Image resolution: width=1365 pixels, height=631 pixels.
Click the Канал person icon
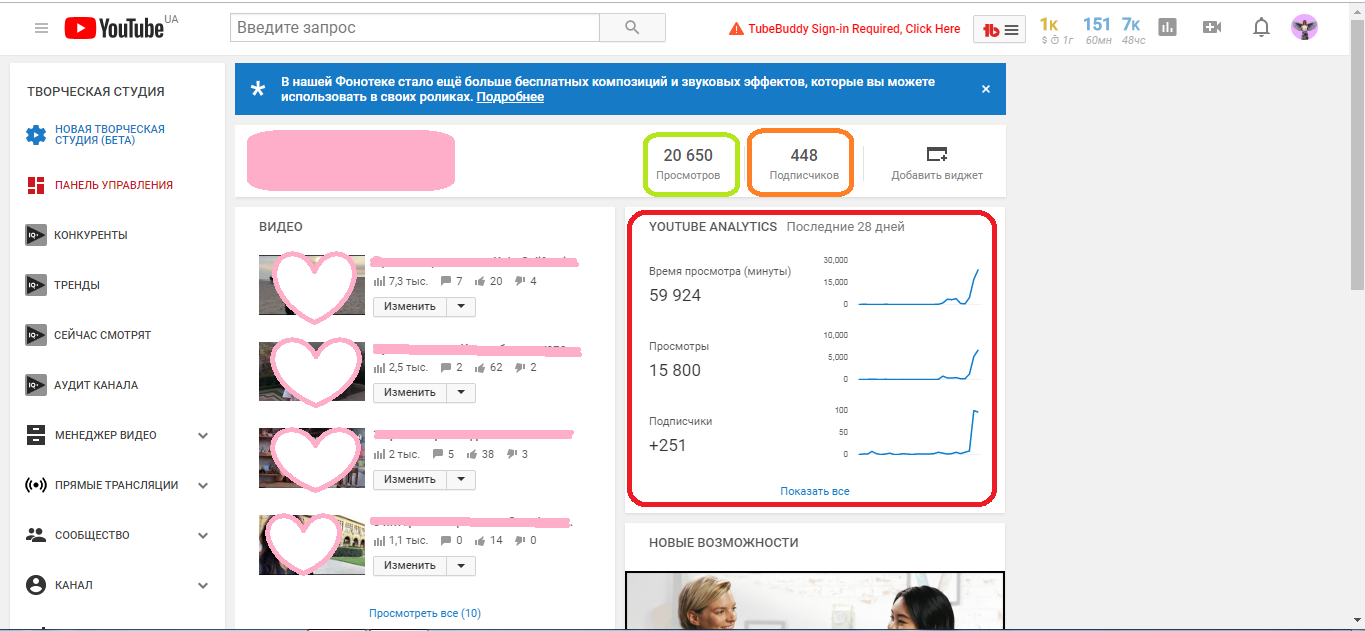[x=36, y=585]
